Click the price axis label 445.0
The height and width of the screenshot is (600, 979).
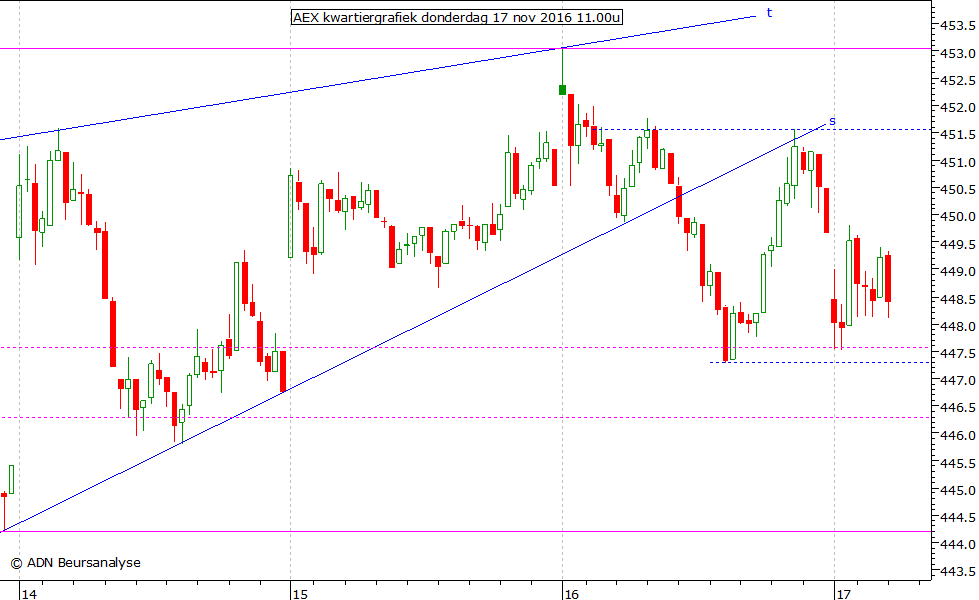click(958, 490)
